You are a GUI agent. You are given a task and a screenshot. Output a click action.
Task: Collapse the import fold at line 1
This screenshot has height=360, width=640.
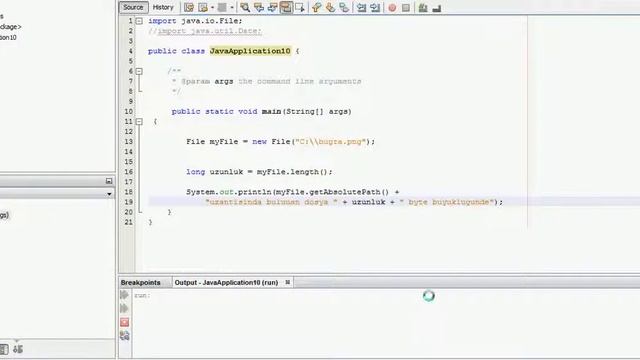click(139, 21)
